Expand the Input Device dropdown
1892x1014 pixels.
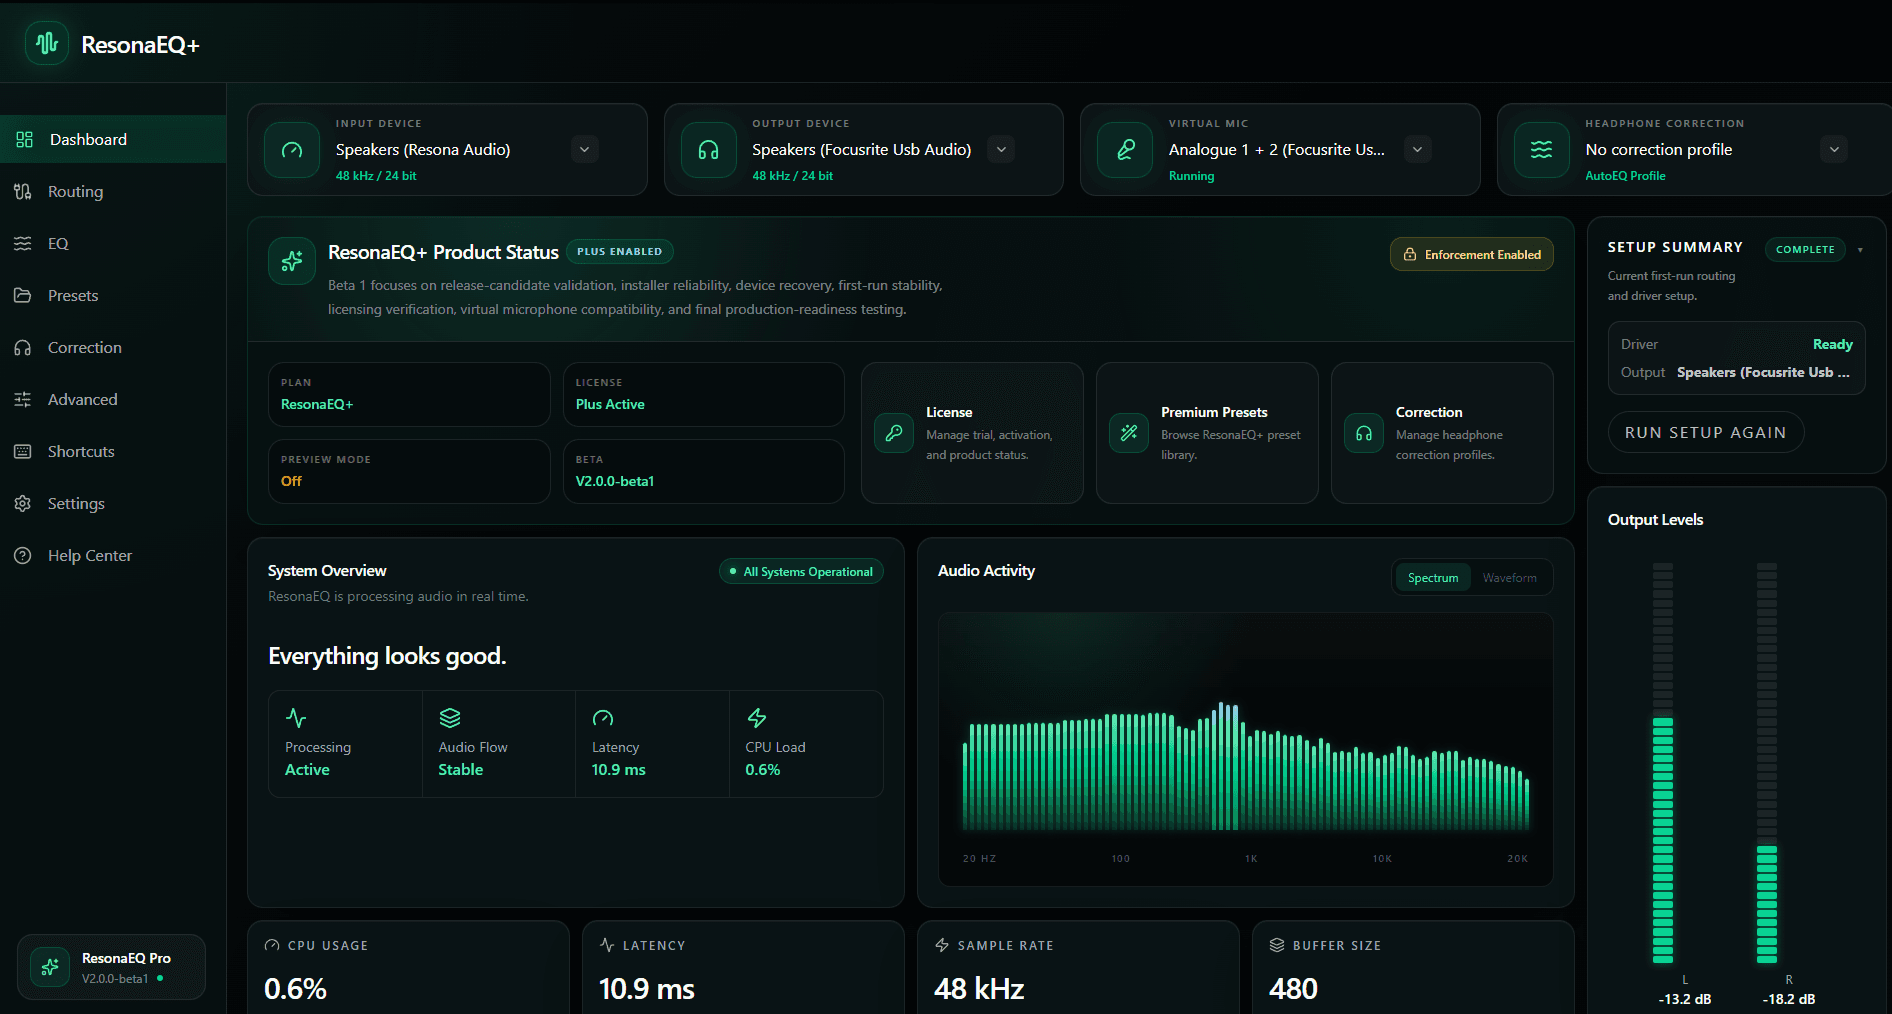pyautogui.click(x=585, y=150)
